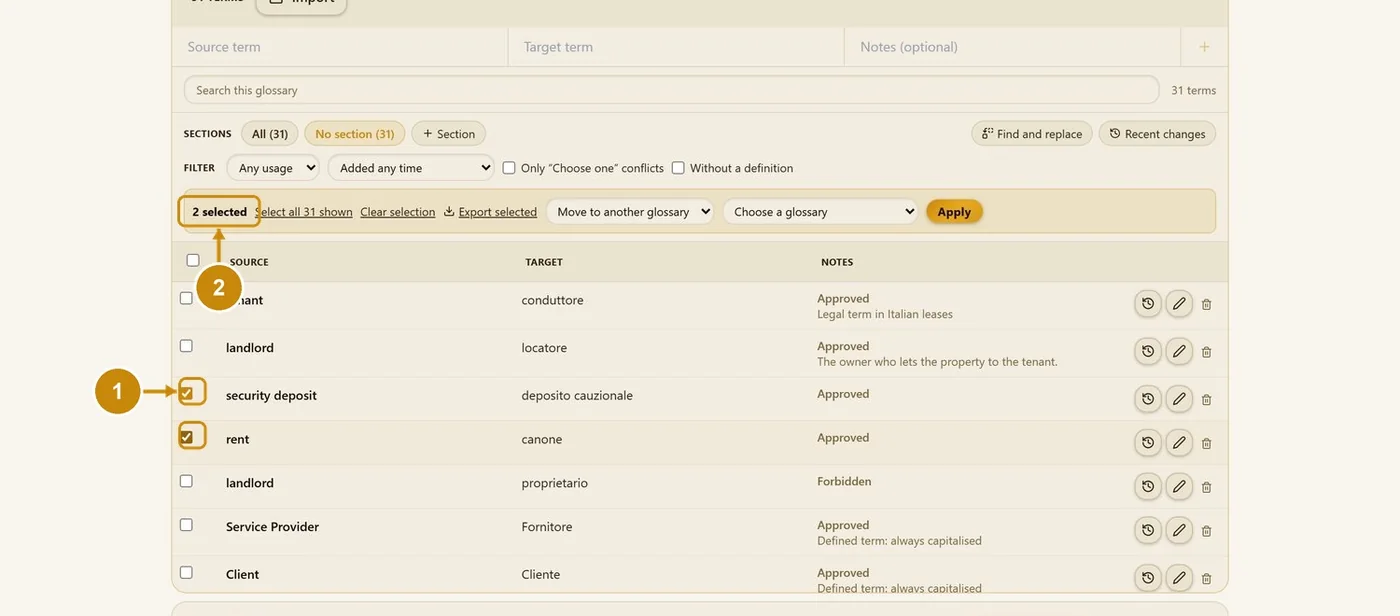This screenshot has height=616, width=1400.
Task: Edit the forbidden proprietario entry
Action: pos(1179,487)
